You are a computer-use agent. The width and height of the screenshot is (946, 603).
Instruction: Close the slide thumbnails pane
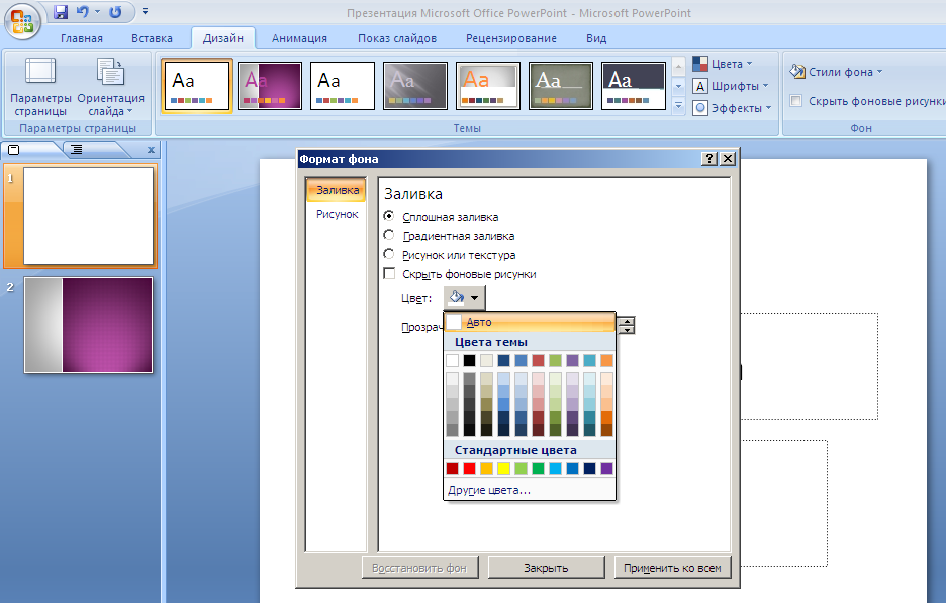(151, 150)
